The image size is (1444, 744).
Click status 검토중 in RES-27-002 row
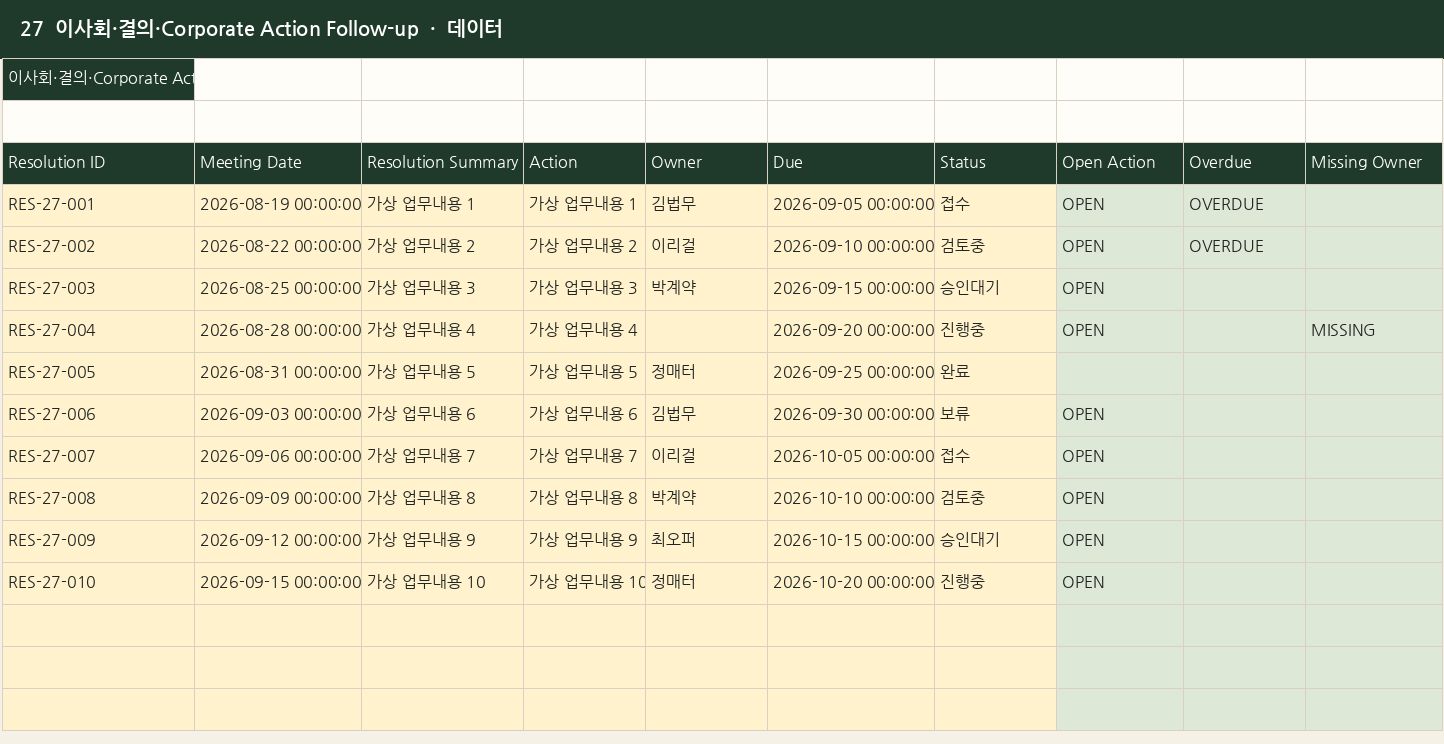point(995,247)
